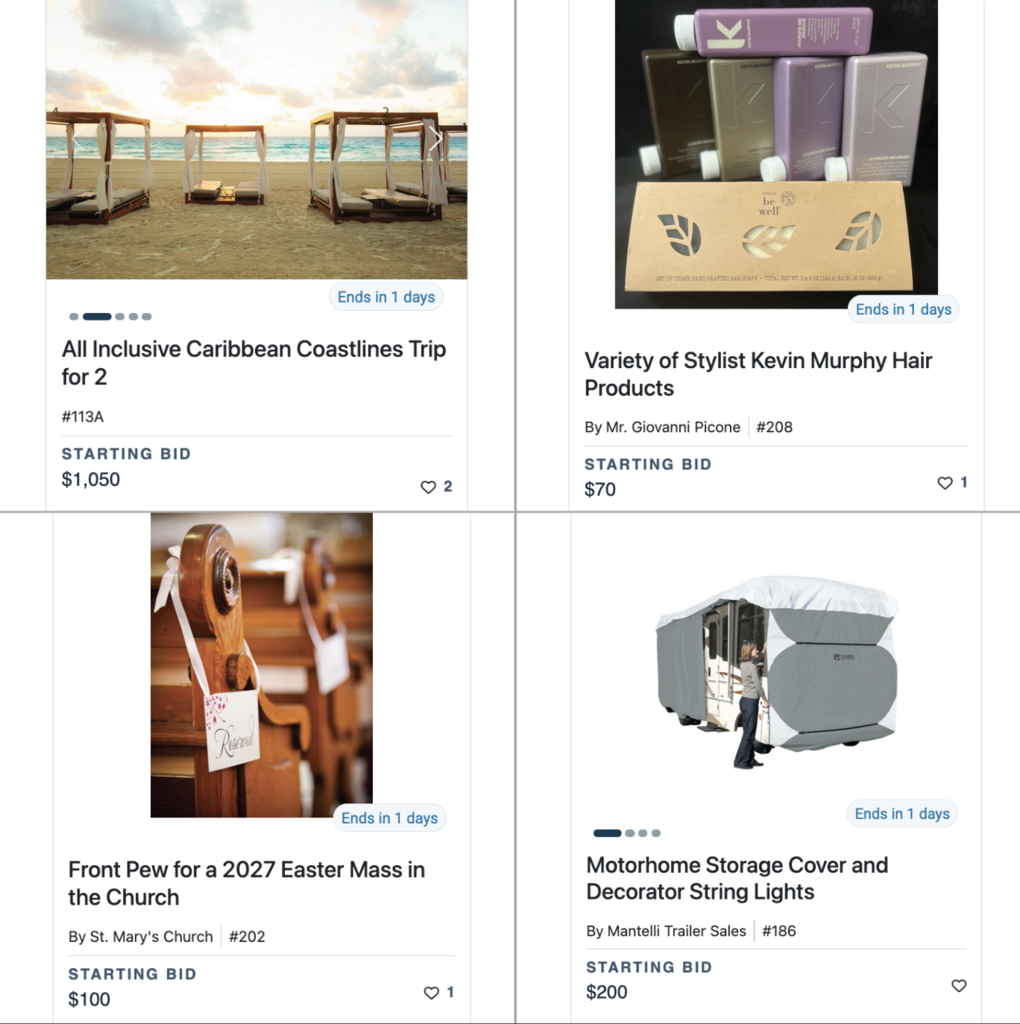
Task: Jump to last carousel dot on Caribbean trip
Action: pos(147,317)
